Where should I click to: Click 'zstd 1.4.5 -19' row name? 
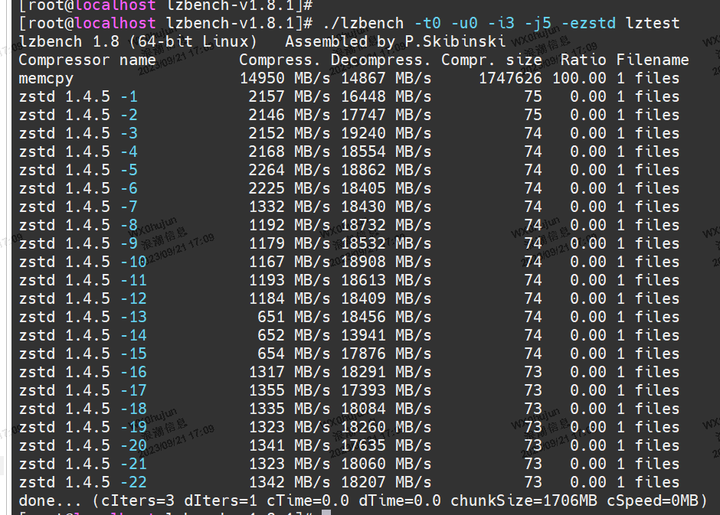[83, 427]
